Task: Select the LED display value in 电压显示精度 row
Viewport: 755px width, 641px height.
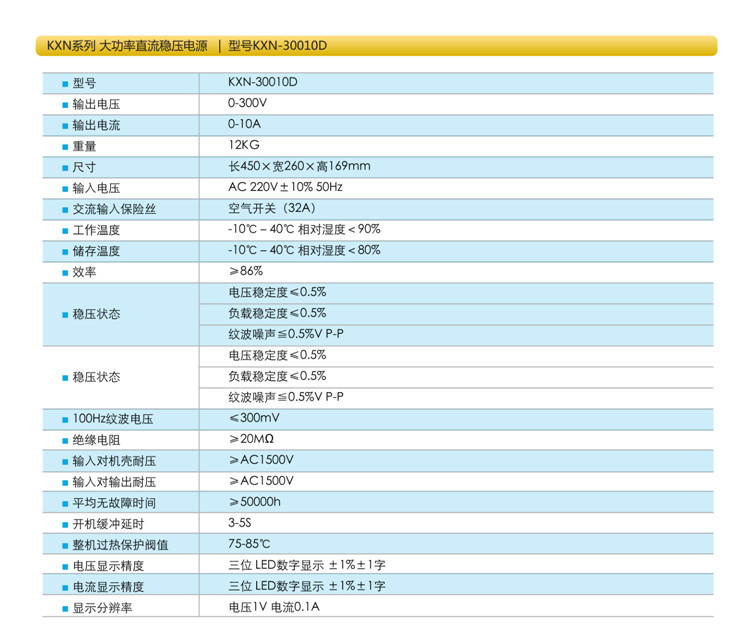Action: (x=307, y=565)
